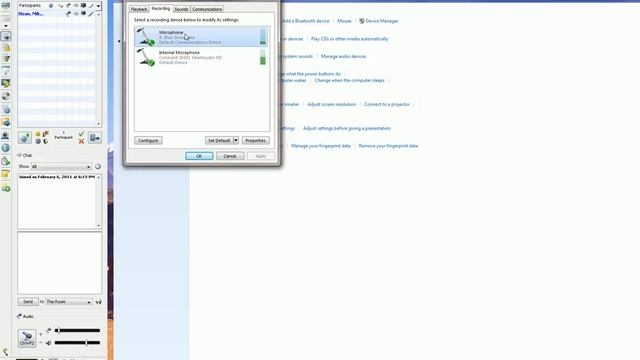Click the Configure button
Screen dimensions: 640x360
coord(148,140)
